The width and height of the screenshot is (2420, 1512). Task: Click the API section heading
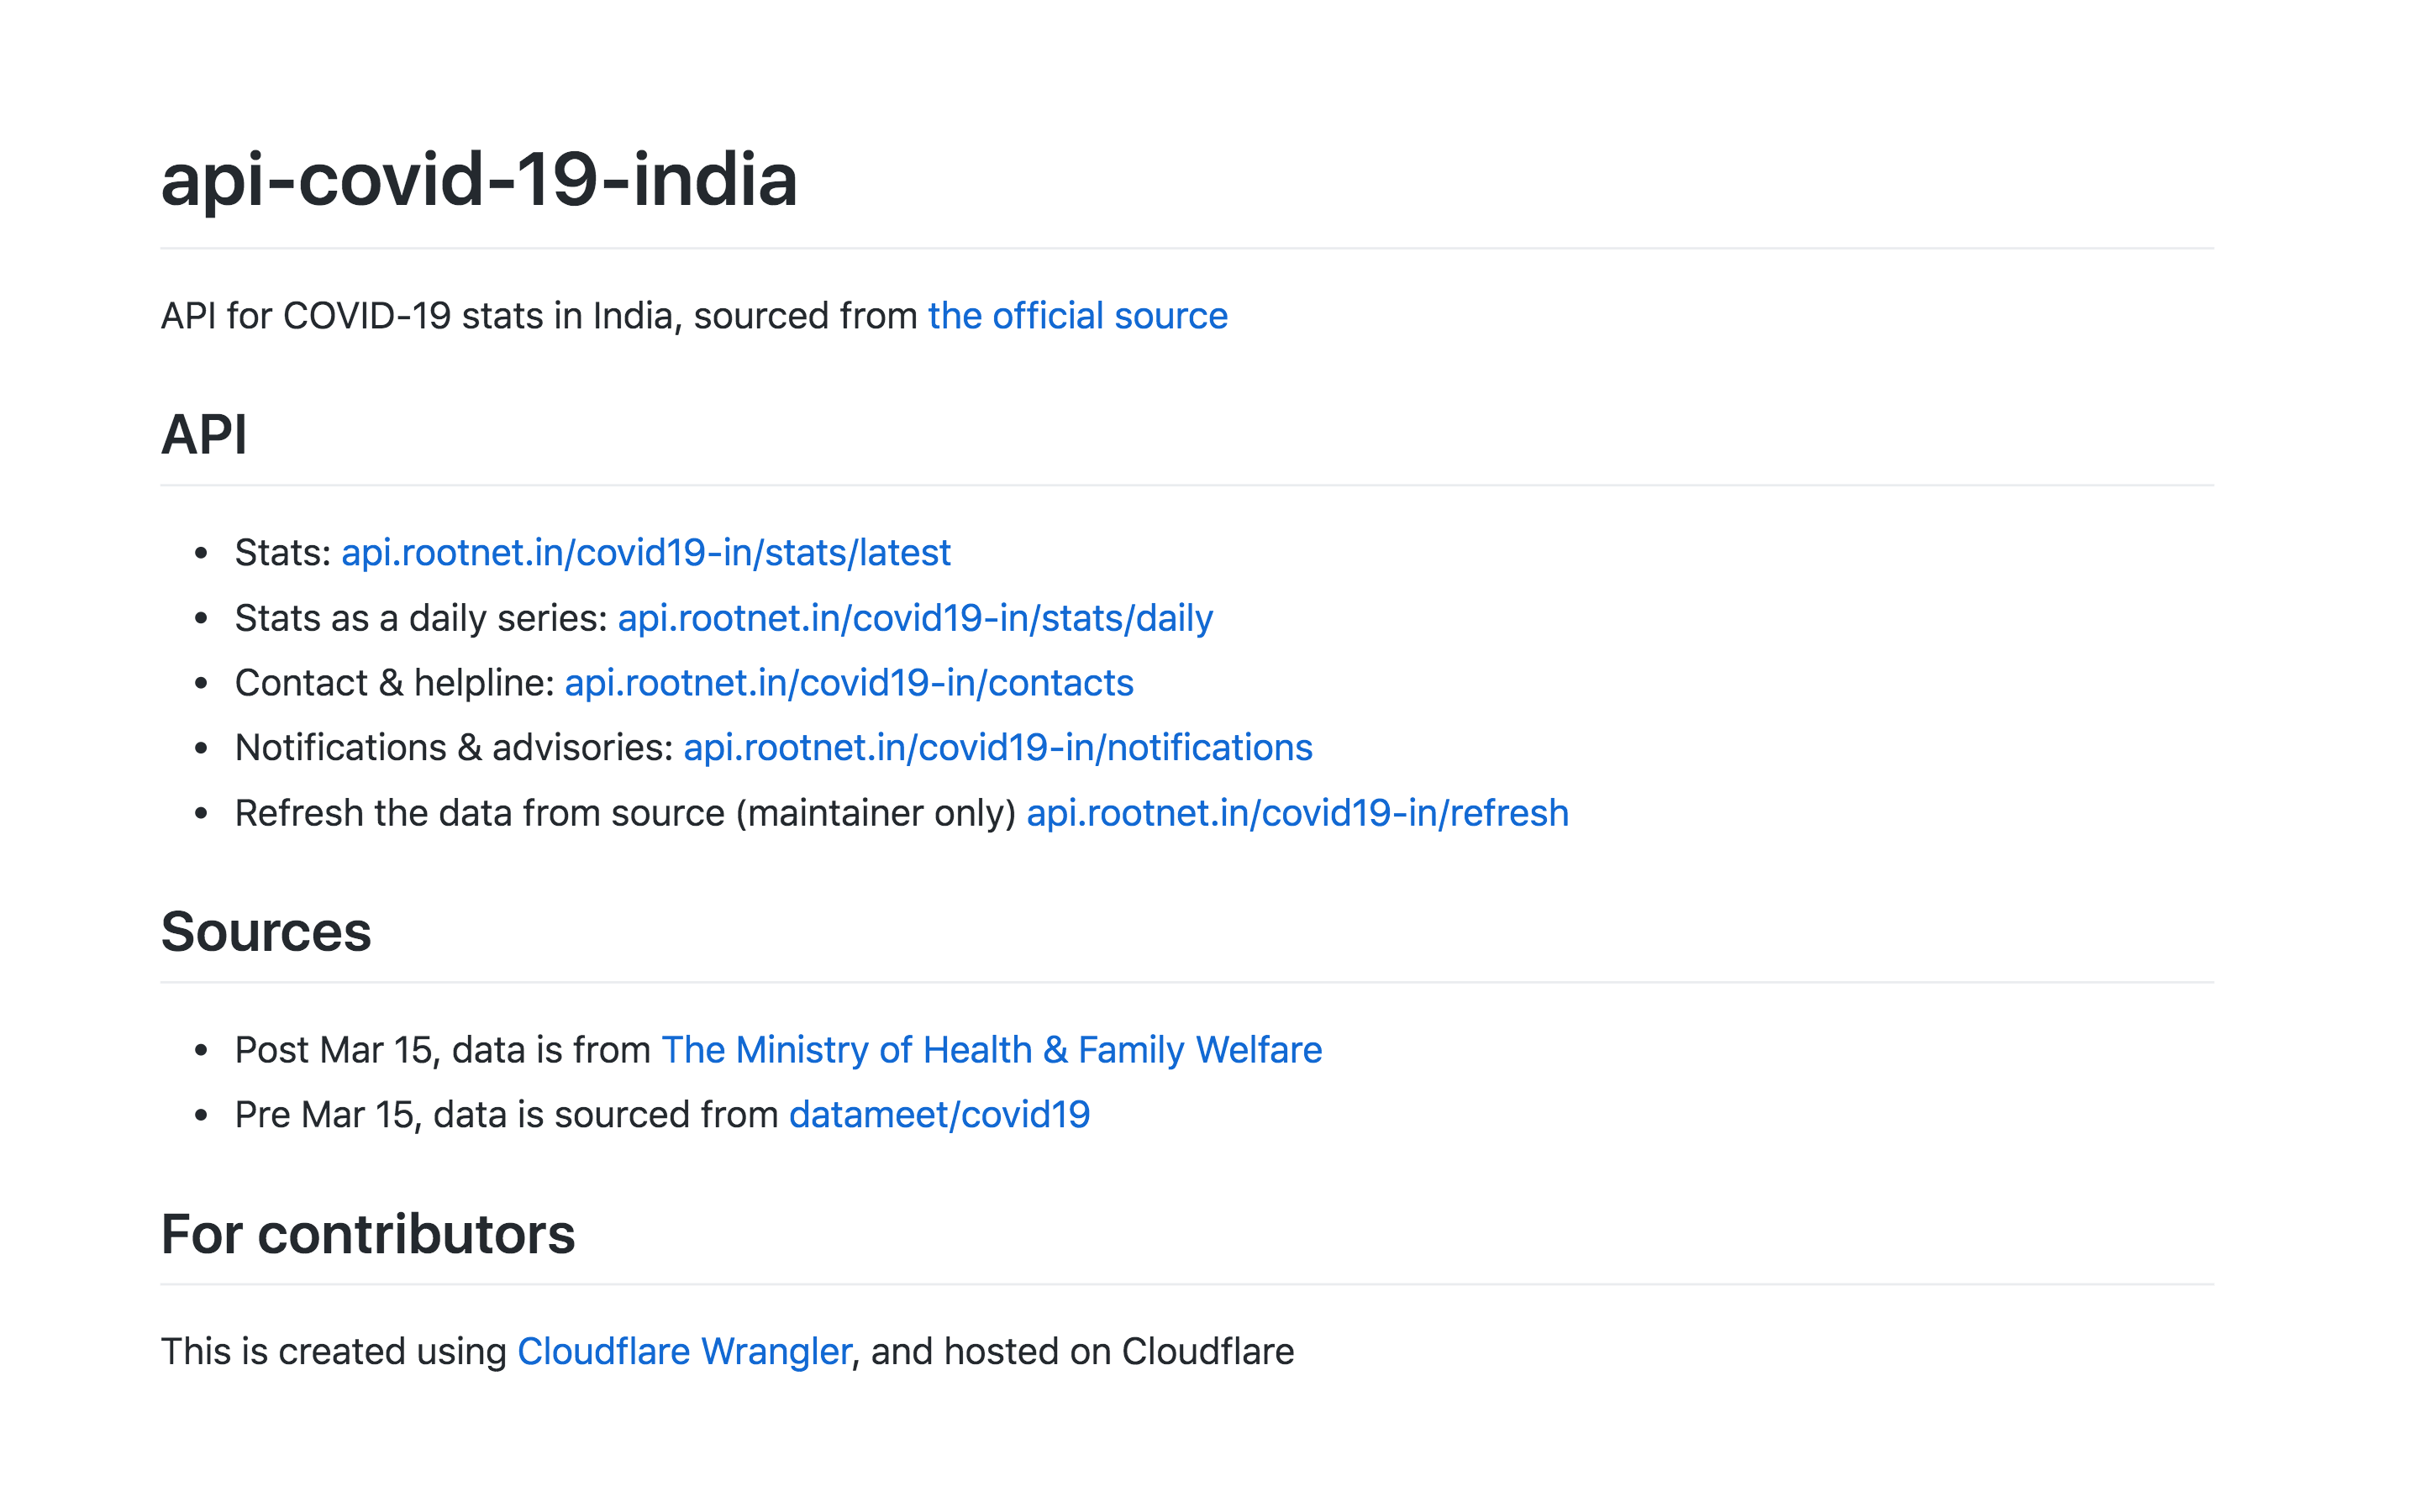204,434
